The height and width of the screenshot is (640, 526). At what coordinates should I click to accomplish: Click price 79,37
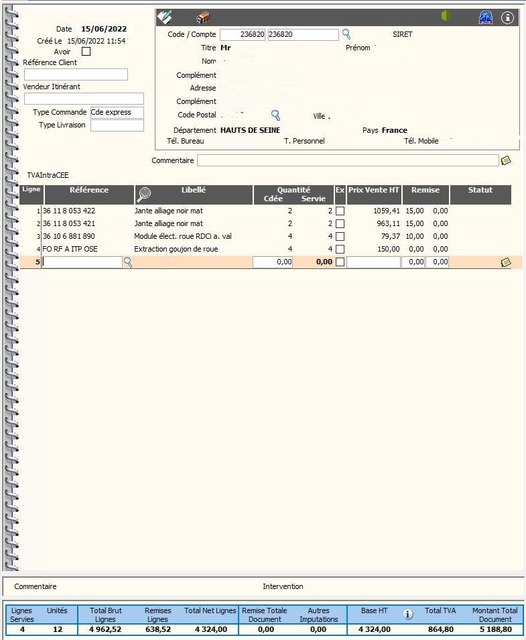point(391,236)
